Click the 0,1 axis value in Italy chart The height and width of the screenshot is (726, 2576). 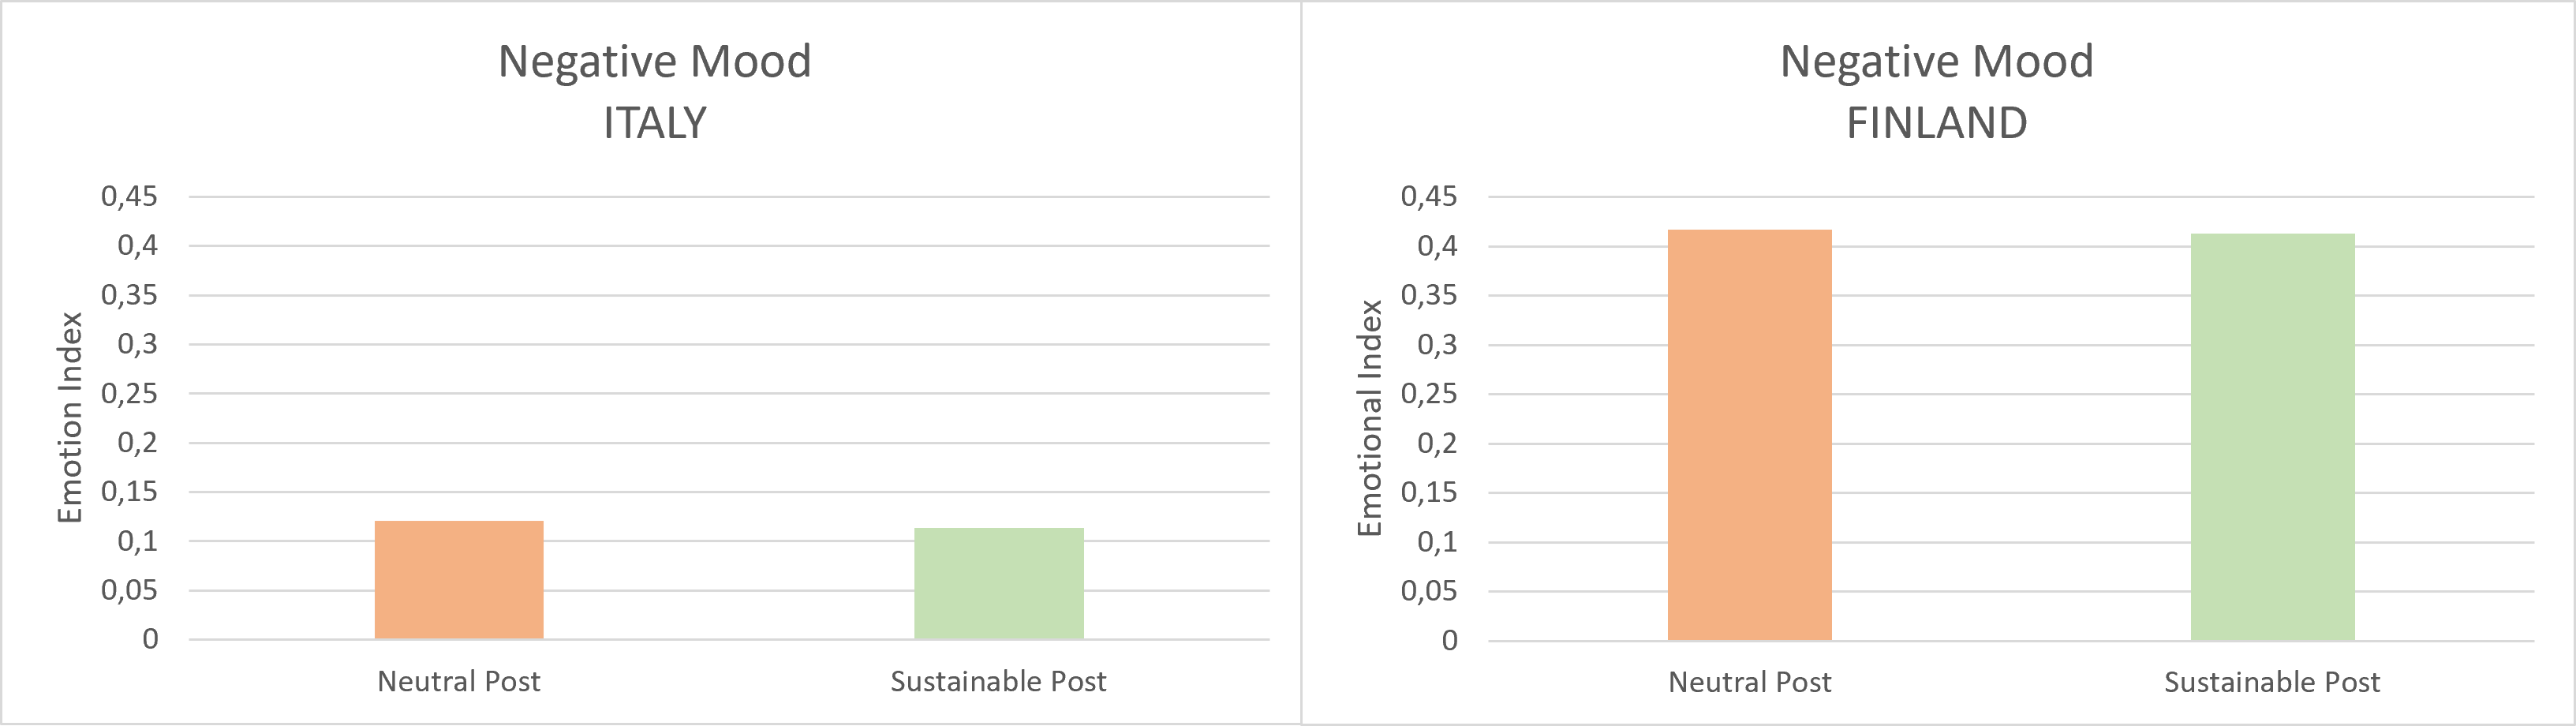tap(138, 541)
